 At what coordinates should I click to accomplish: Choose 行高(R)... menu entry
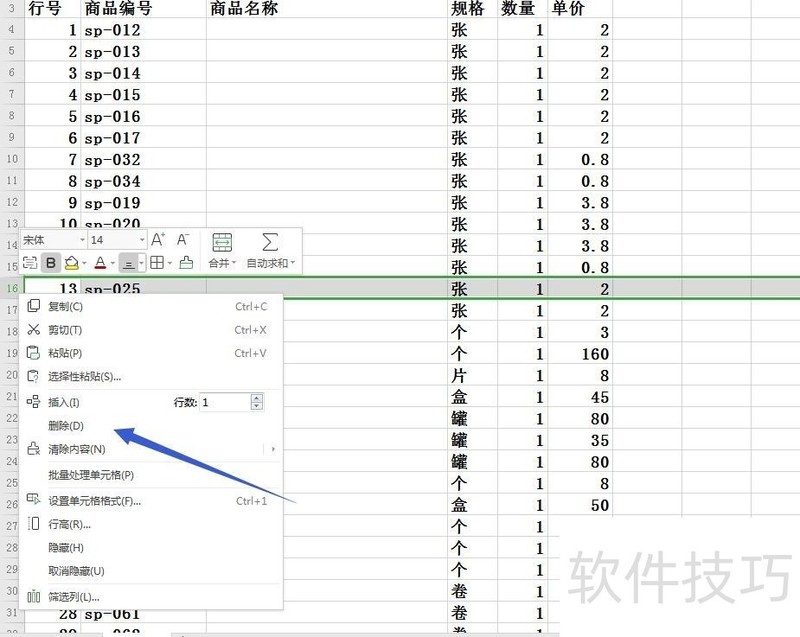151,524
